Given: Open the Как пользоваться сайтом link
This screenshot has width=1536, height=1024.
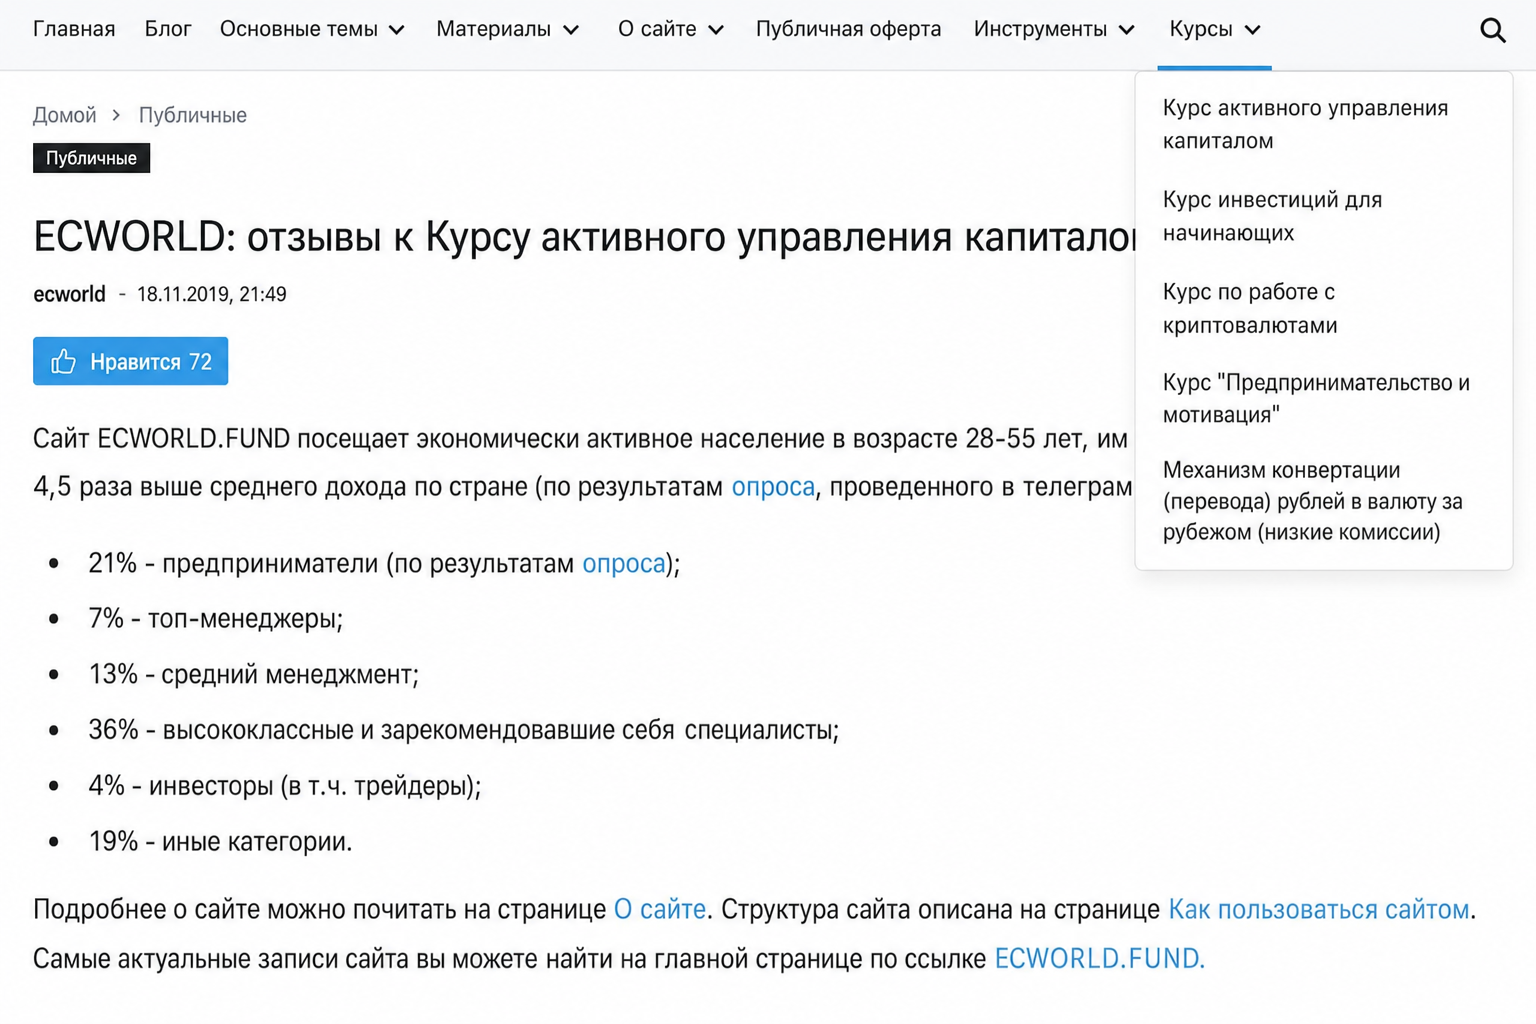Looking at the screenshot, I should 1319,909.
